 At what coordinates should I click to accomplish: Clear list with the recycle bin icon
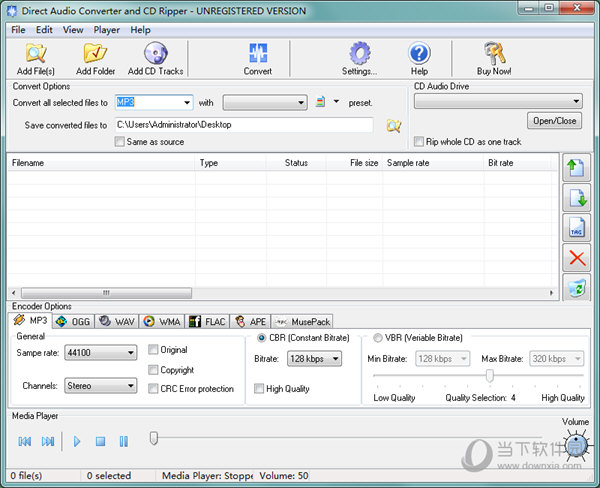pos(576,287)
